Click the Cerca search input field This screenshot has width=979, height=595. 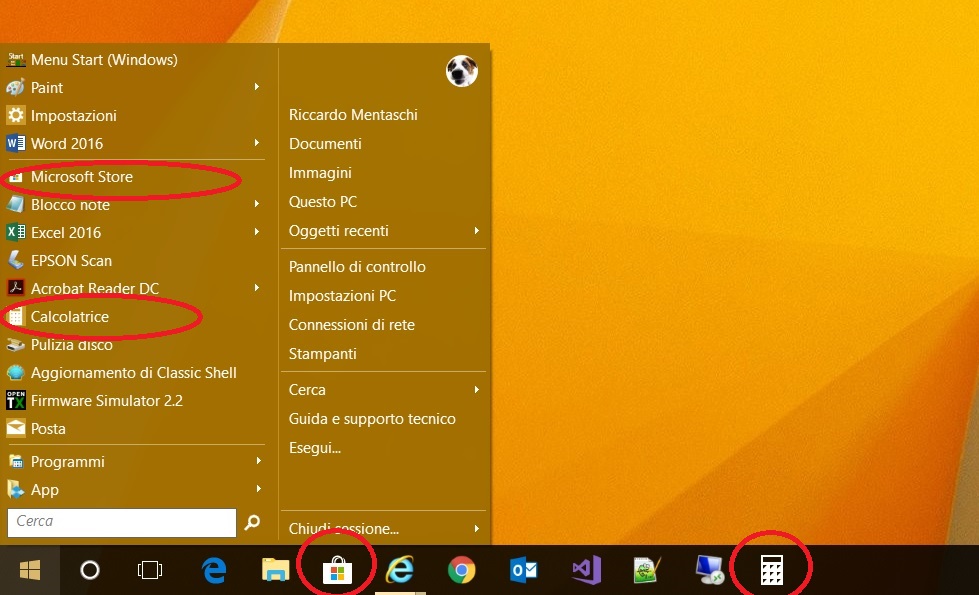(x=122, y=522)
